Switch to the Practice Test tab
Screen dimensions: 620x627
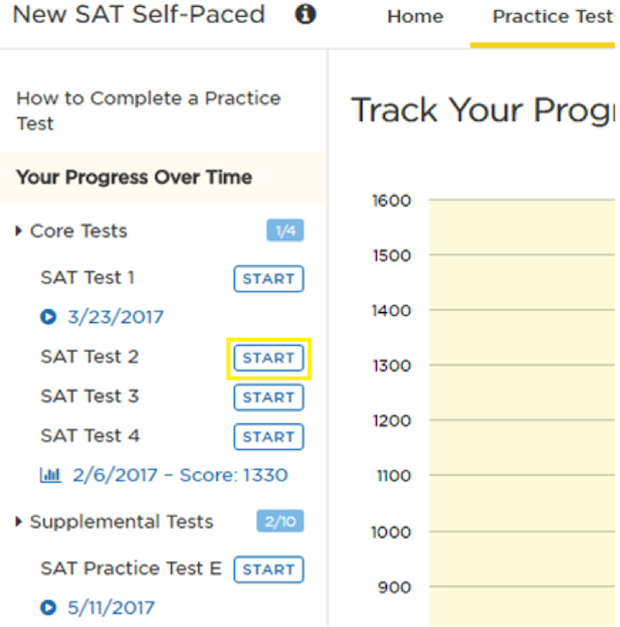point(552,17)
